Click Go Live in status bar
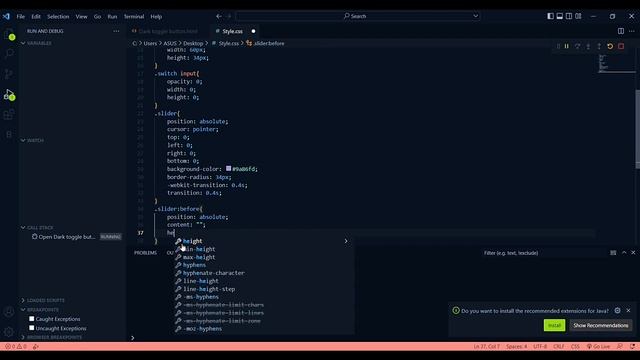The width and height of the screenshot is (640, 360). pyautogui.click(x=598, y=347)
